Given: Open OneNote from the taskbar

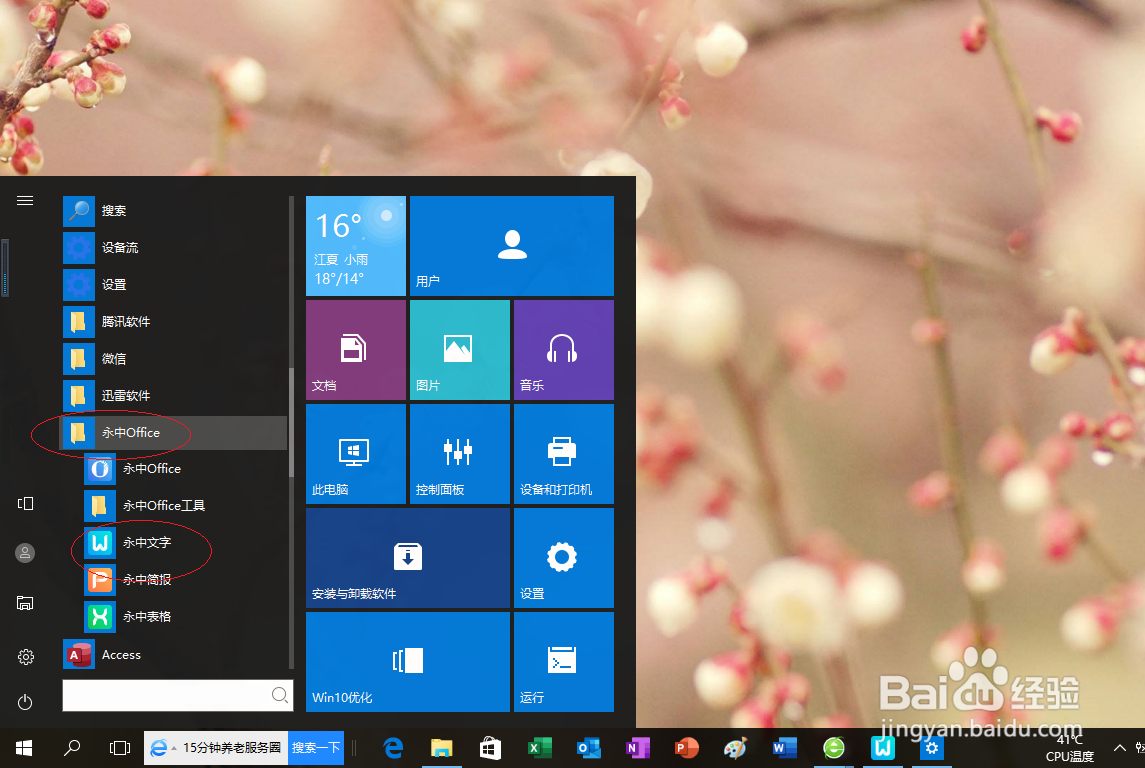Looking at the screenshot, I should 637,748.
